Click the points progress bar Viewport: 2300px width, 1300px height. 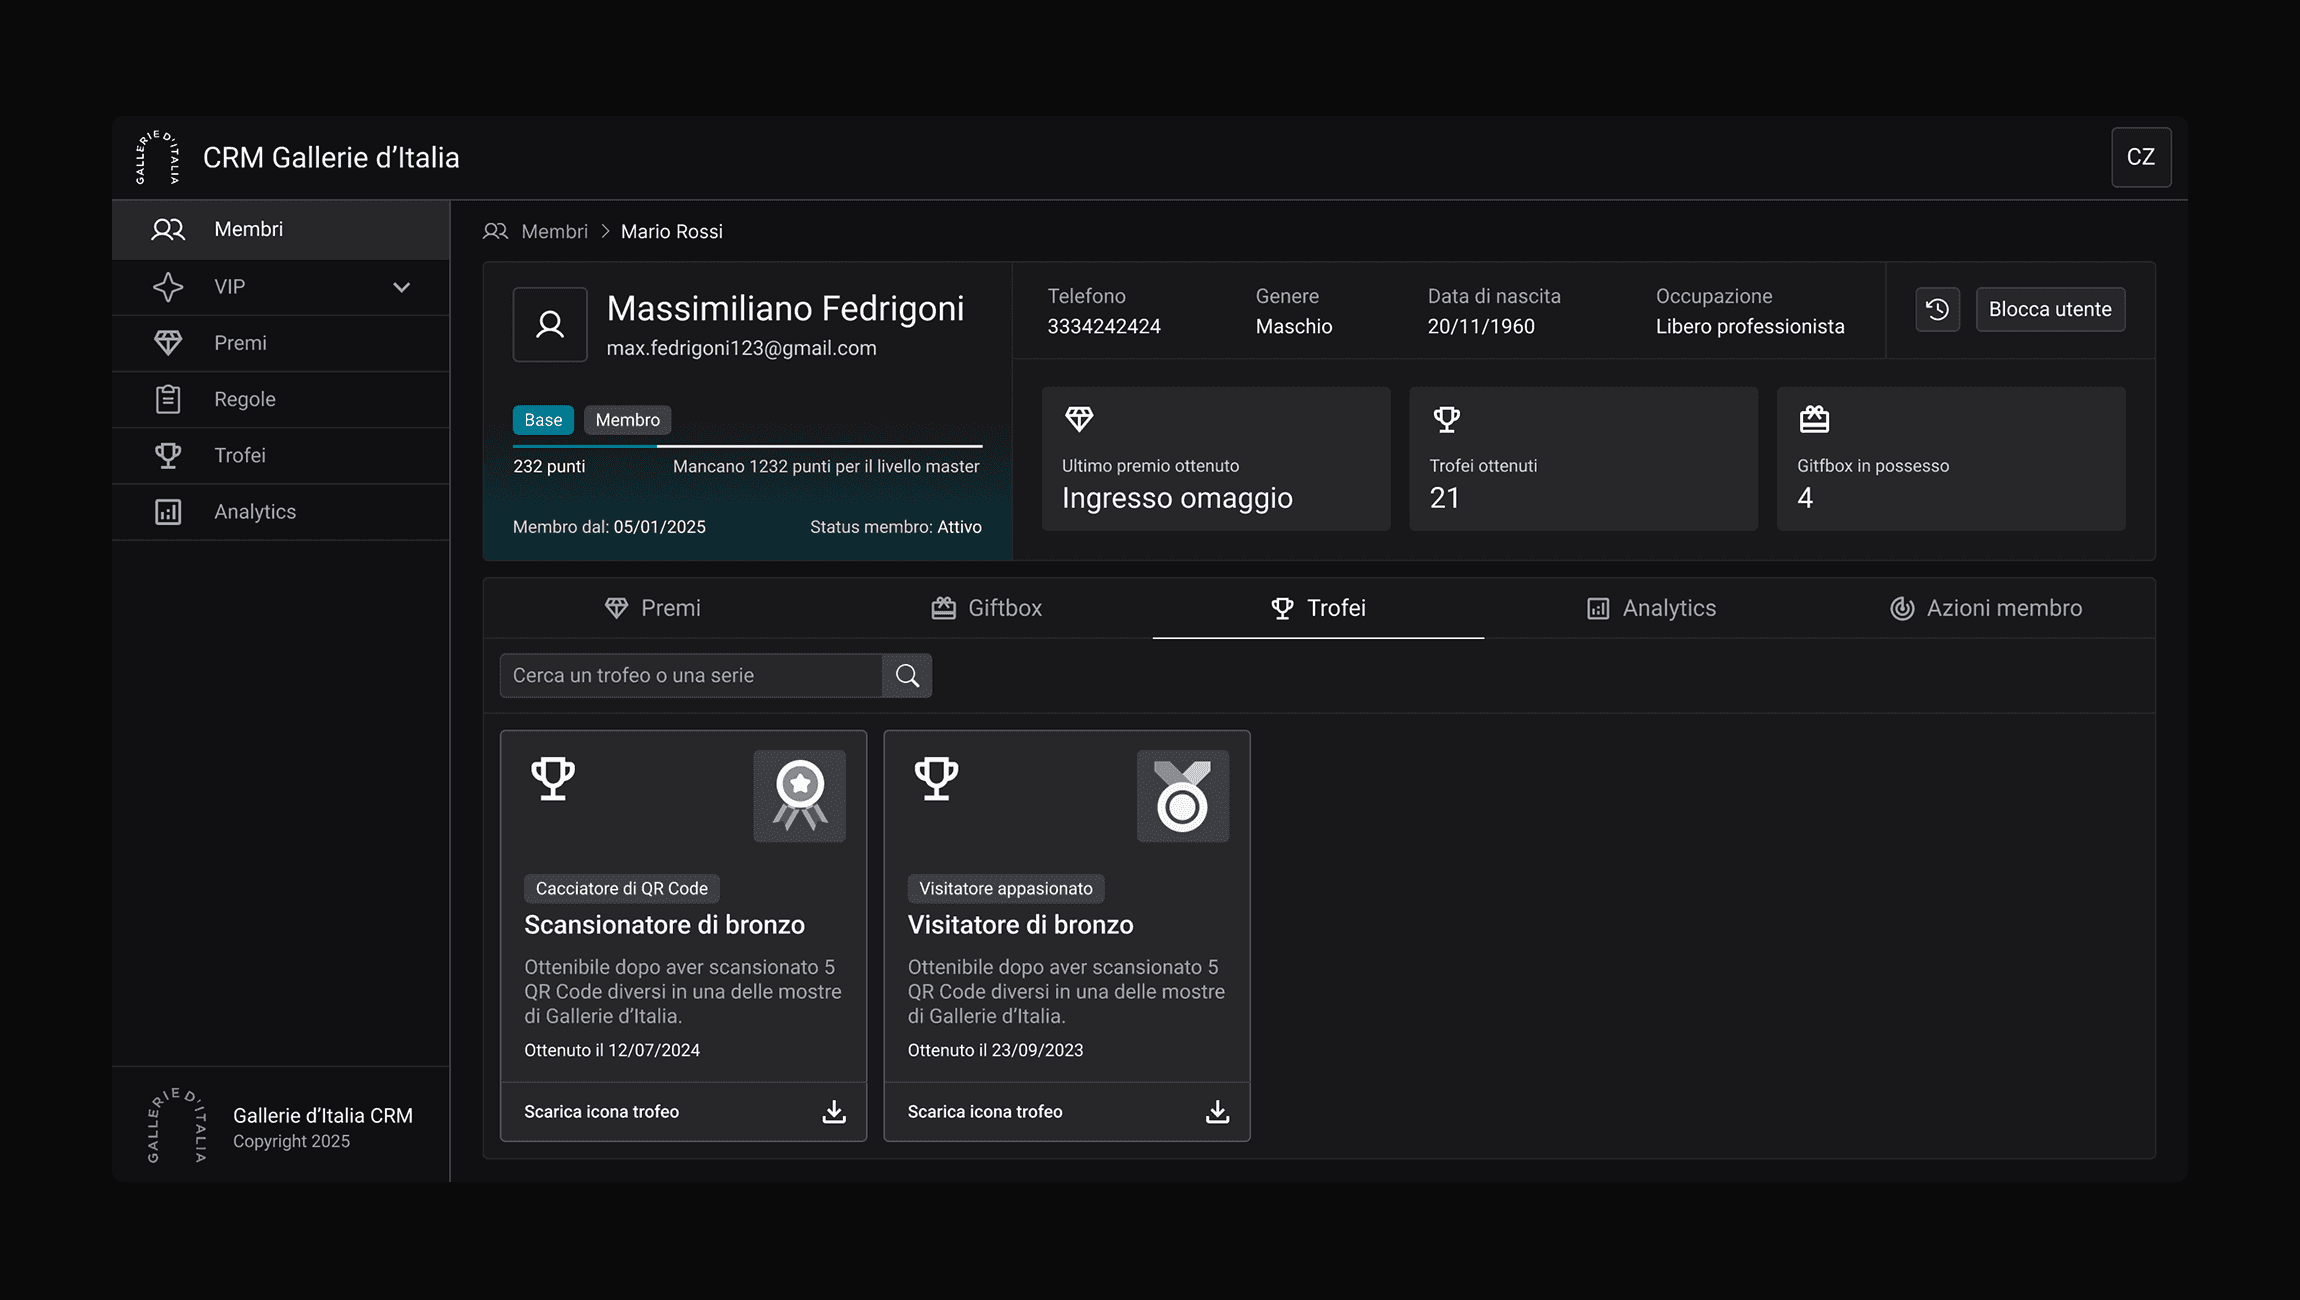(747, 446)
